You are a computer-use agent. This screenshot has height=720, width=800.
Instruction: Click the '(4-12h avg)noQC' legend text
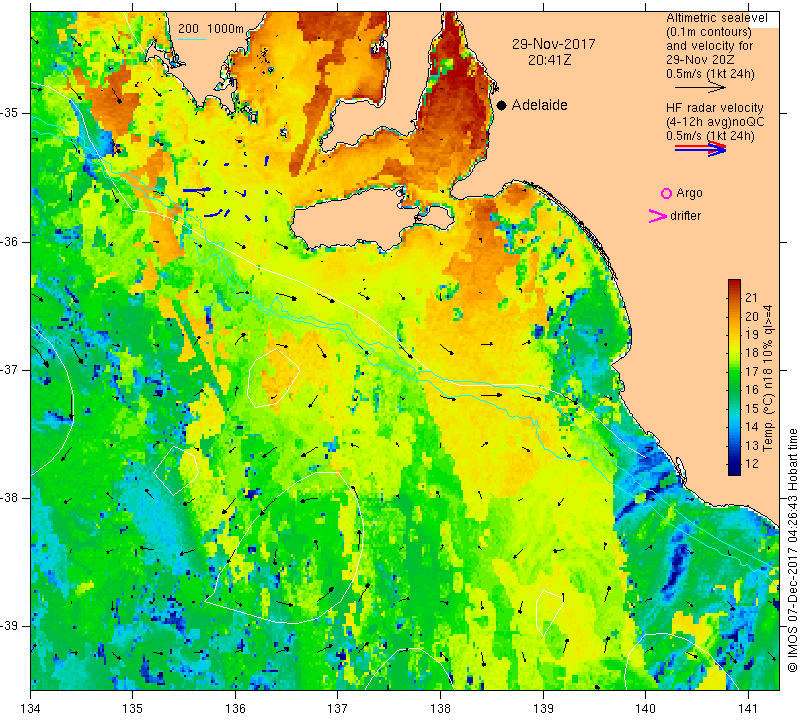(715, 122)
